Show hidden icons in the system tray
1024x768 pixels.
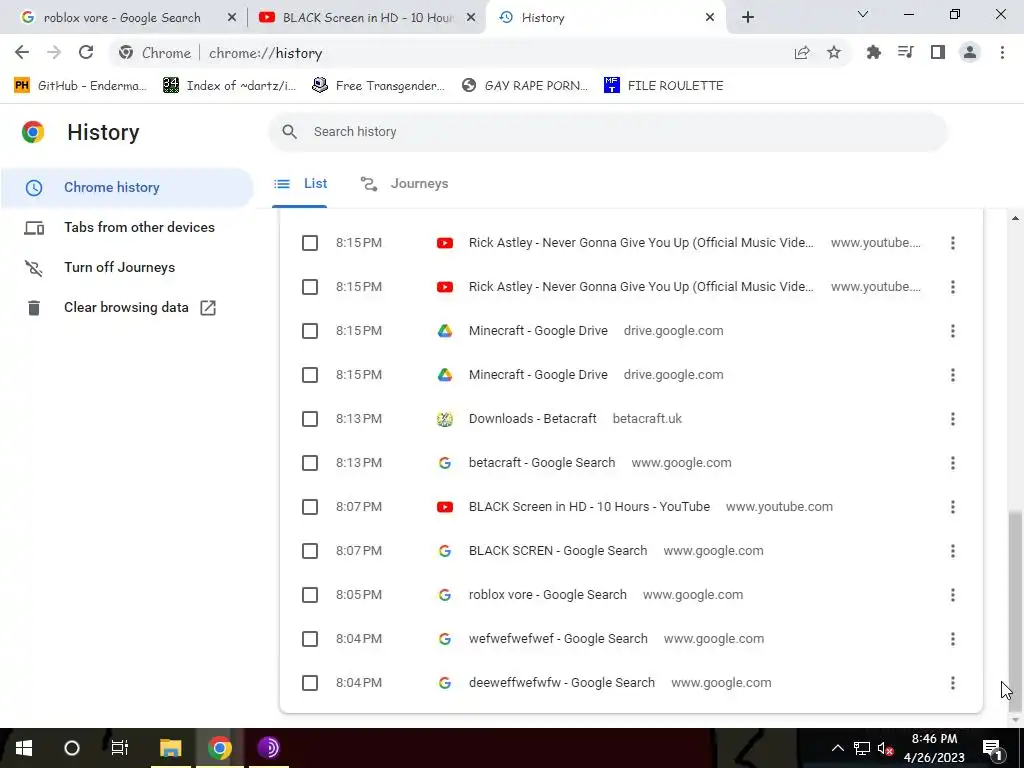(x=837, y=748)
